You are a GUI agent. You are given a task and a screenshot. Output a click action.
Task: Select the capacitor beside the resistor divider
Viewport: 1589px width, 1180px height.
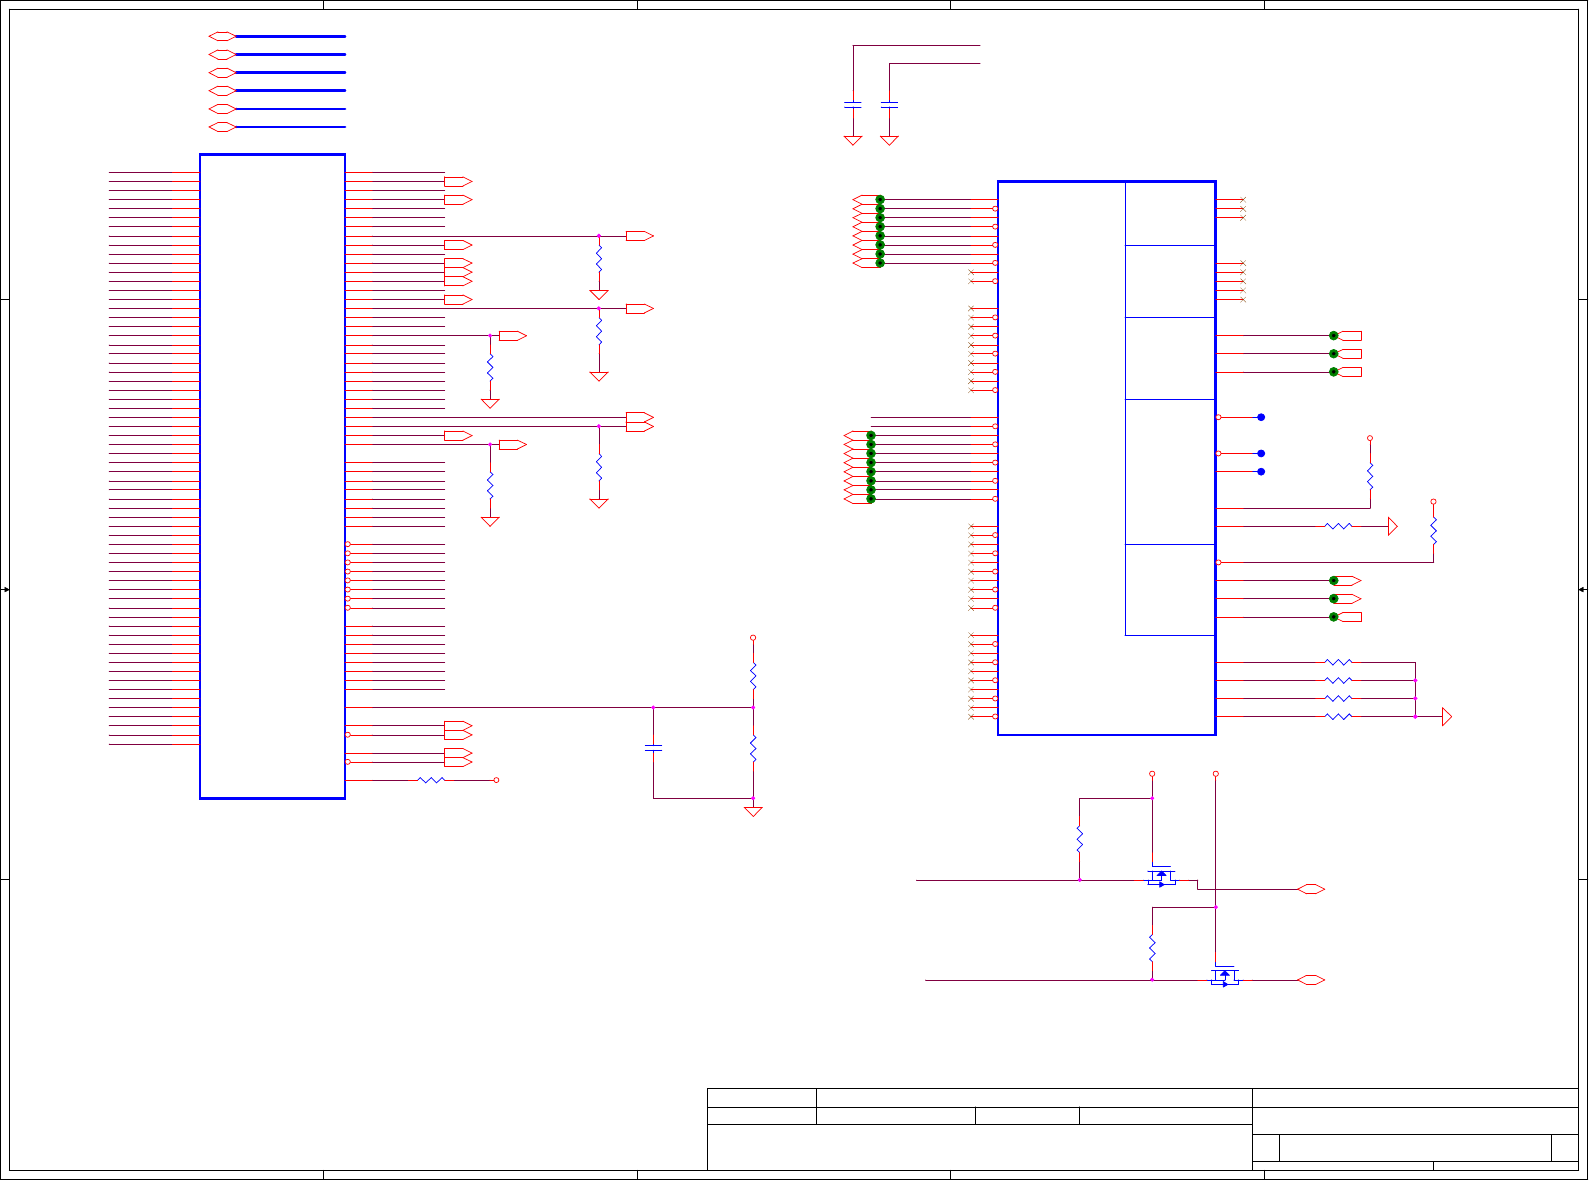point(653,748)
